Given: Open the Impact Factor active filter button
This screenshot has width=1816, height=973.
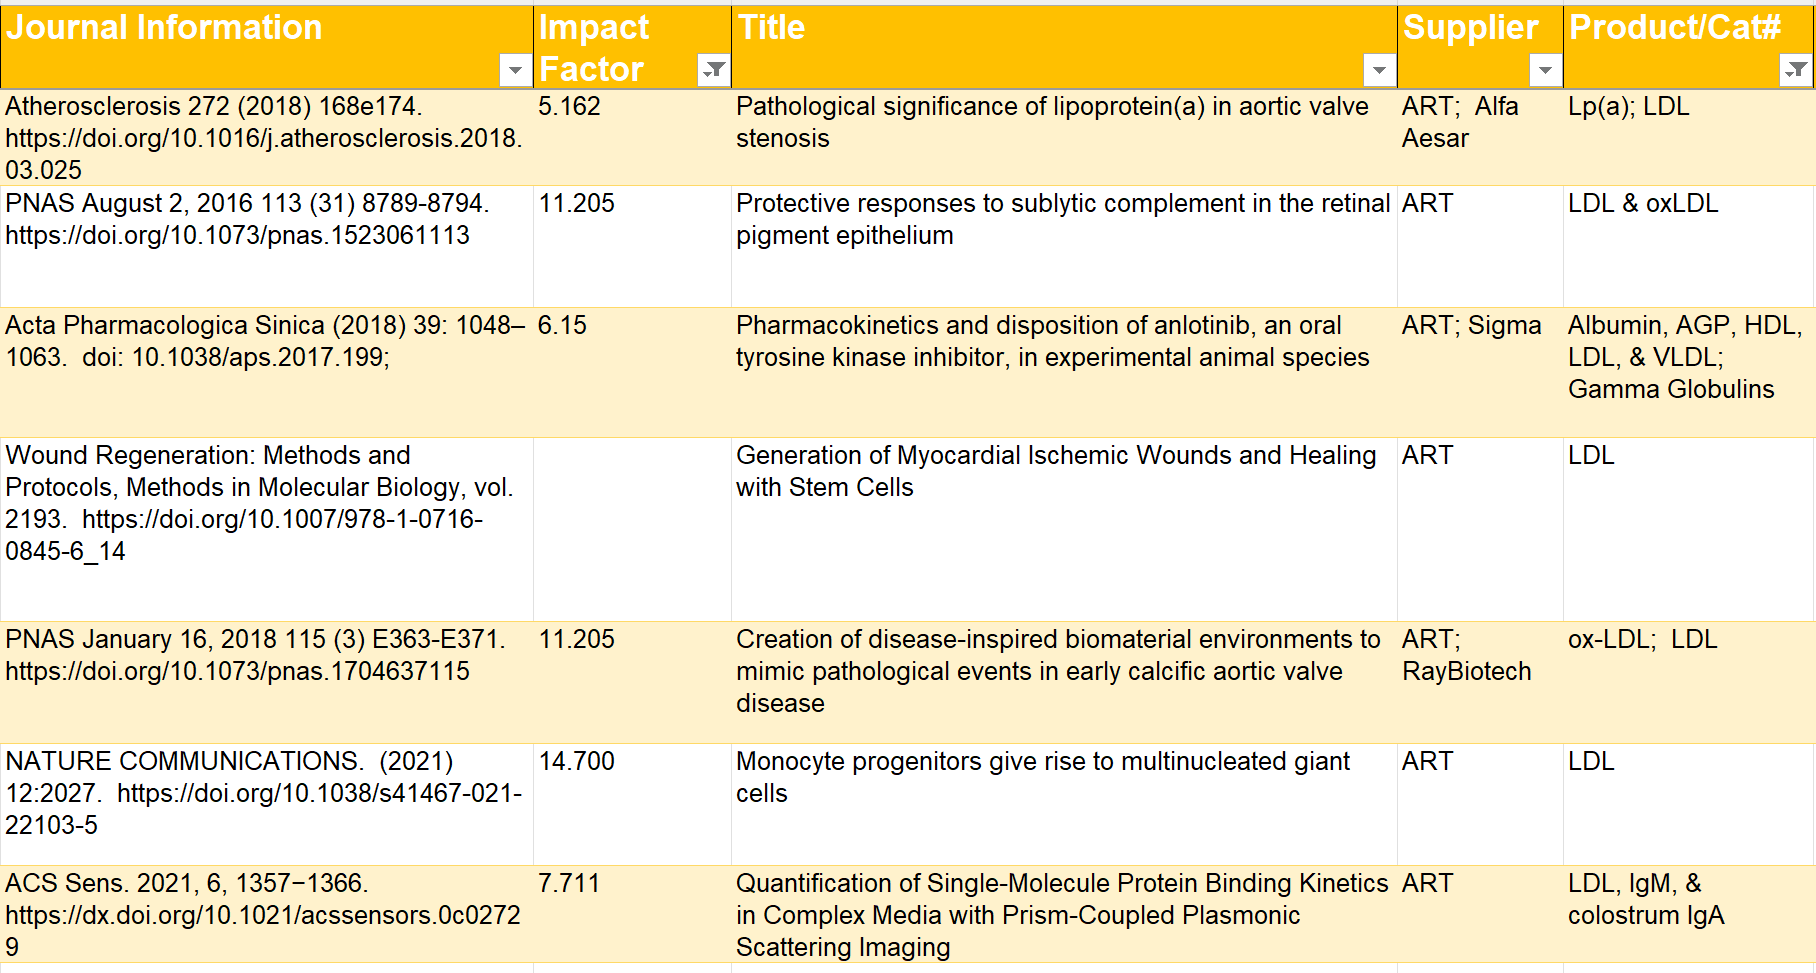Looking at the screenshot, I should [714, 70].
